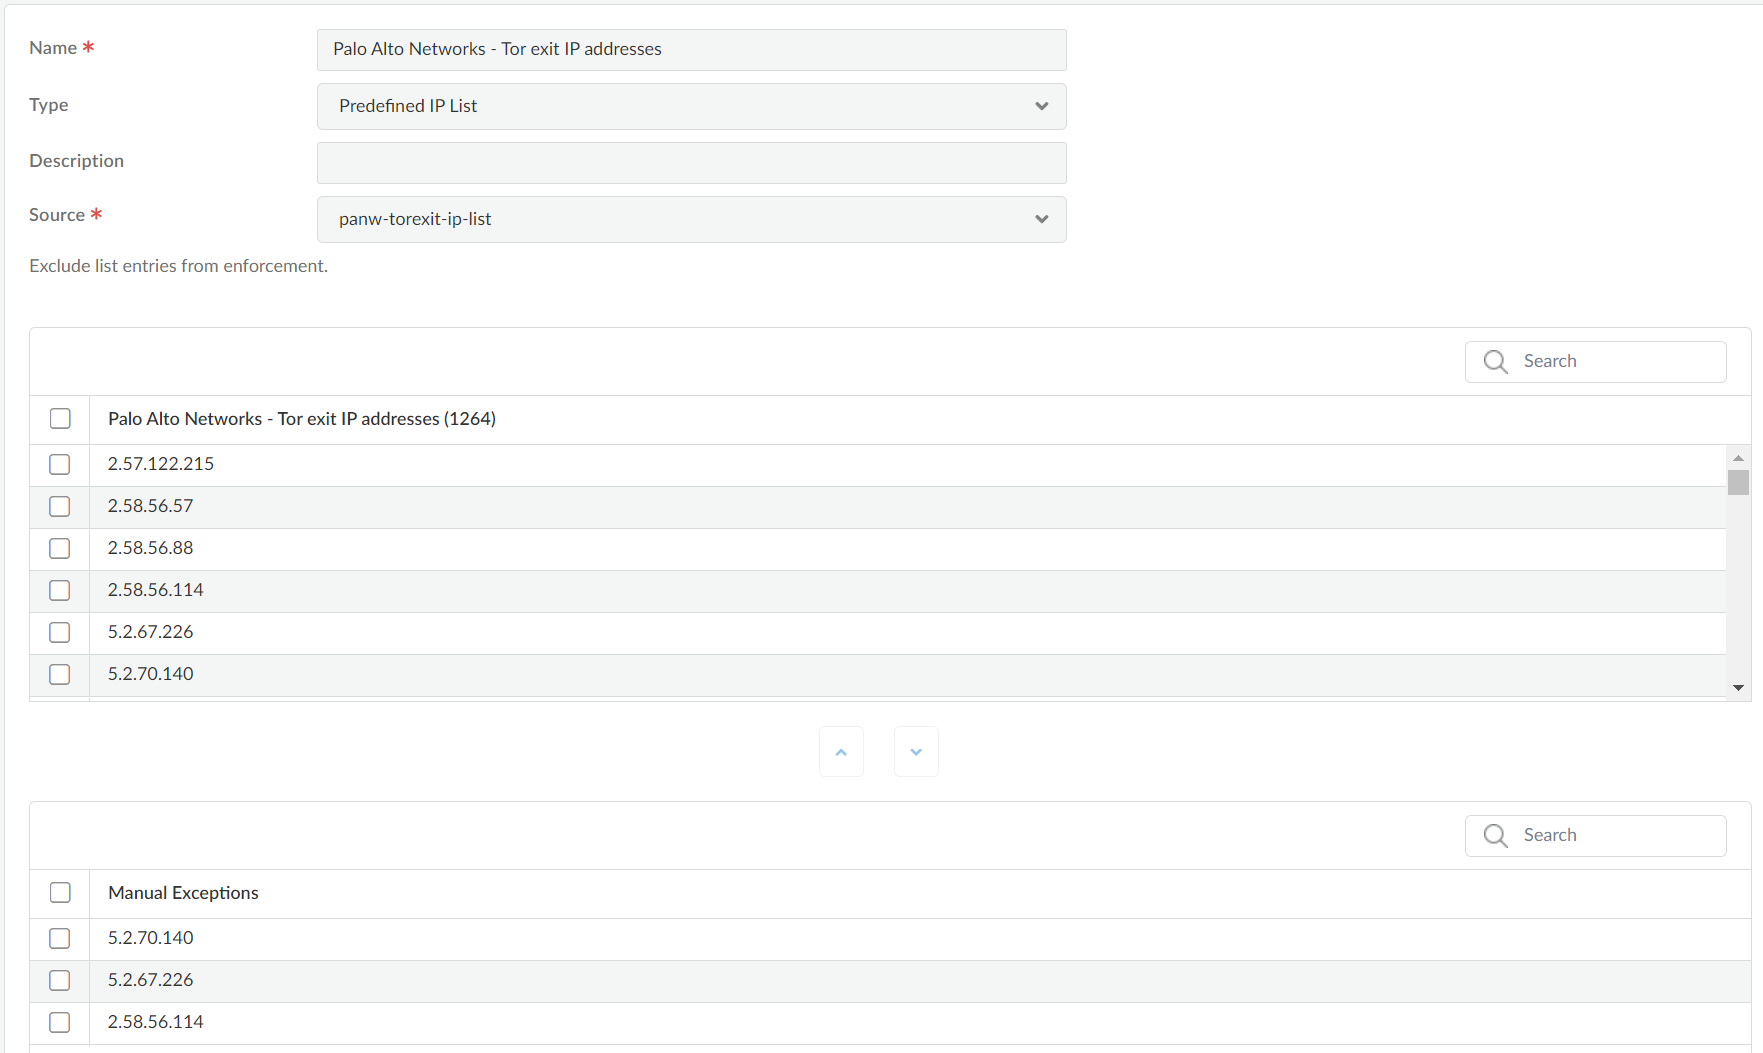
Task: Click the 2.58.56.57 address text
Action: click(x=151, y=506)
